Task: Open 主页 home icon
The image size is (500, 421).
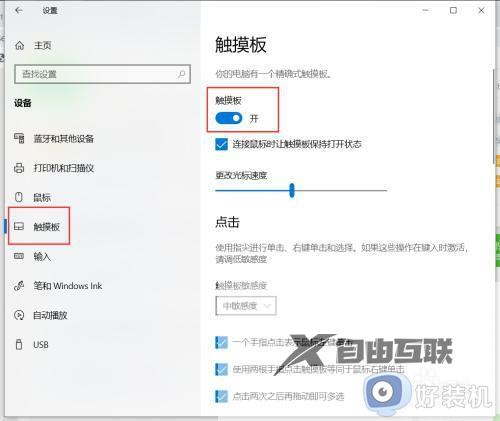Action: pyautogui.click(x=20, y=45)
